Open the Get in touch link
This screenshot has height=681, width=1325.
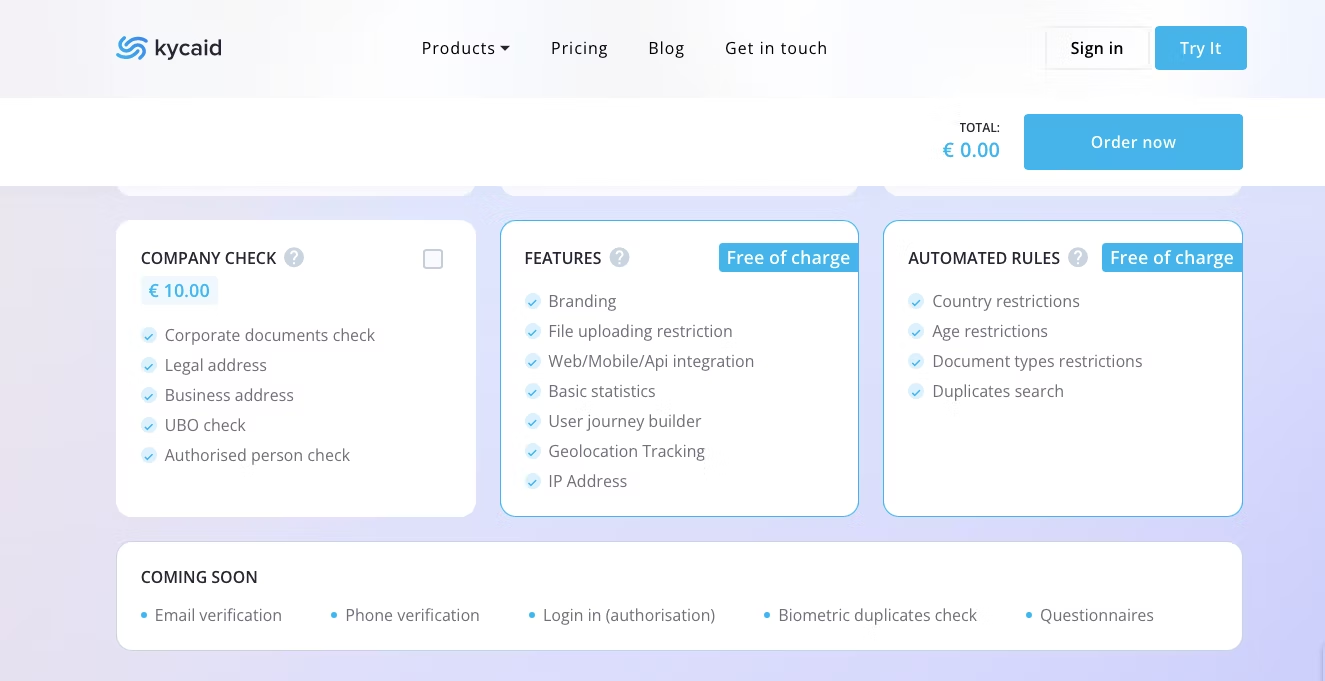point(776,48)
